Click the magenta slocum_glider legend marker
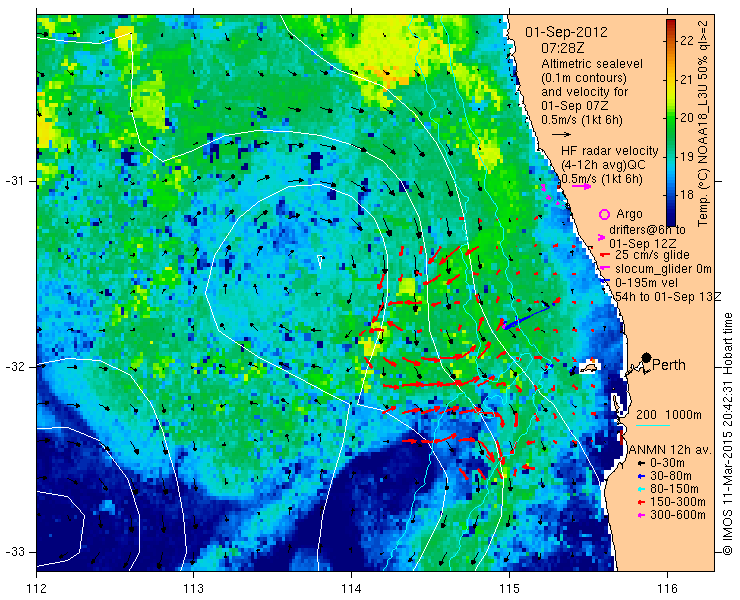Screen dimensions: 740x600 coord(603,268)
